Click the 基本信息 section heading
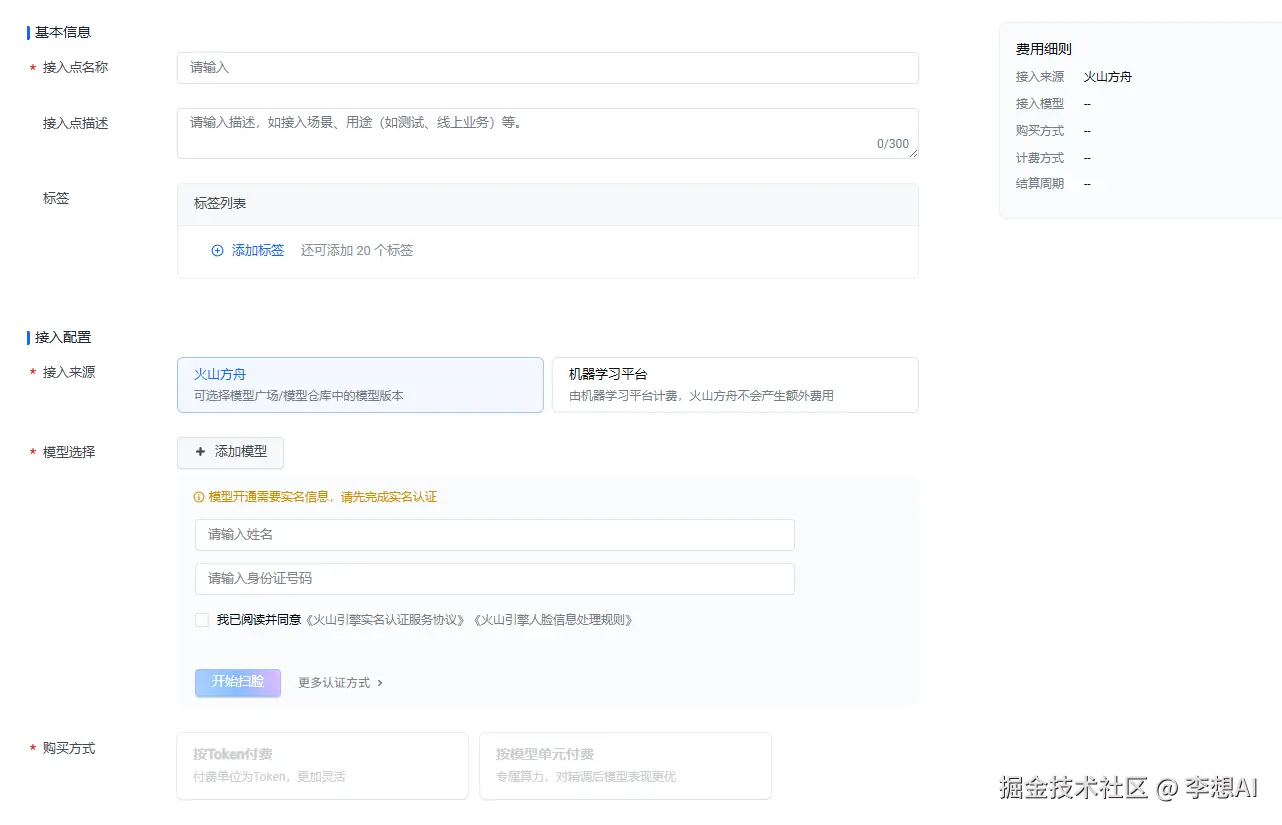The width and height of the screenshot is (1282, 825). pyautogui.click(x=63, y=33)
